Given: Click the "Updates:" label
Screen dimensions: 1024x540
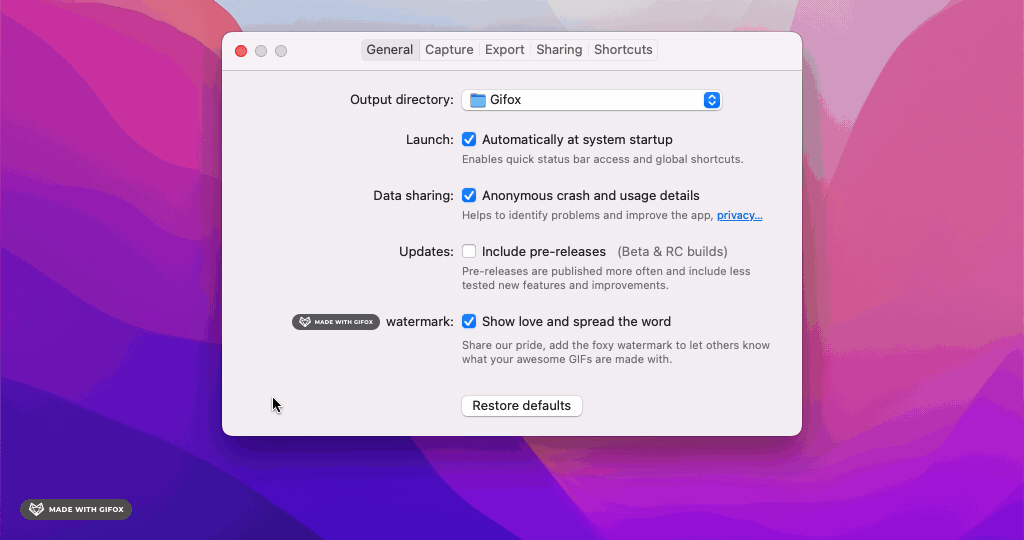Looking at the screenshot, I should 426,251.
